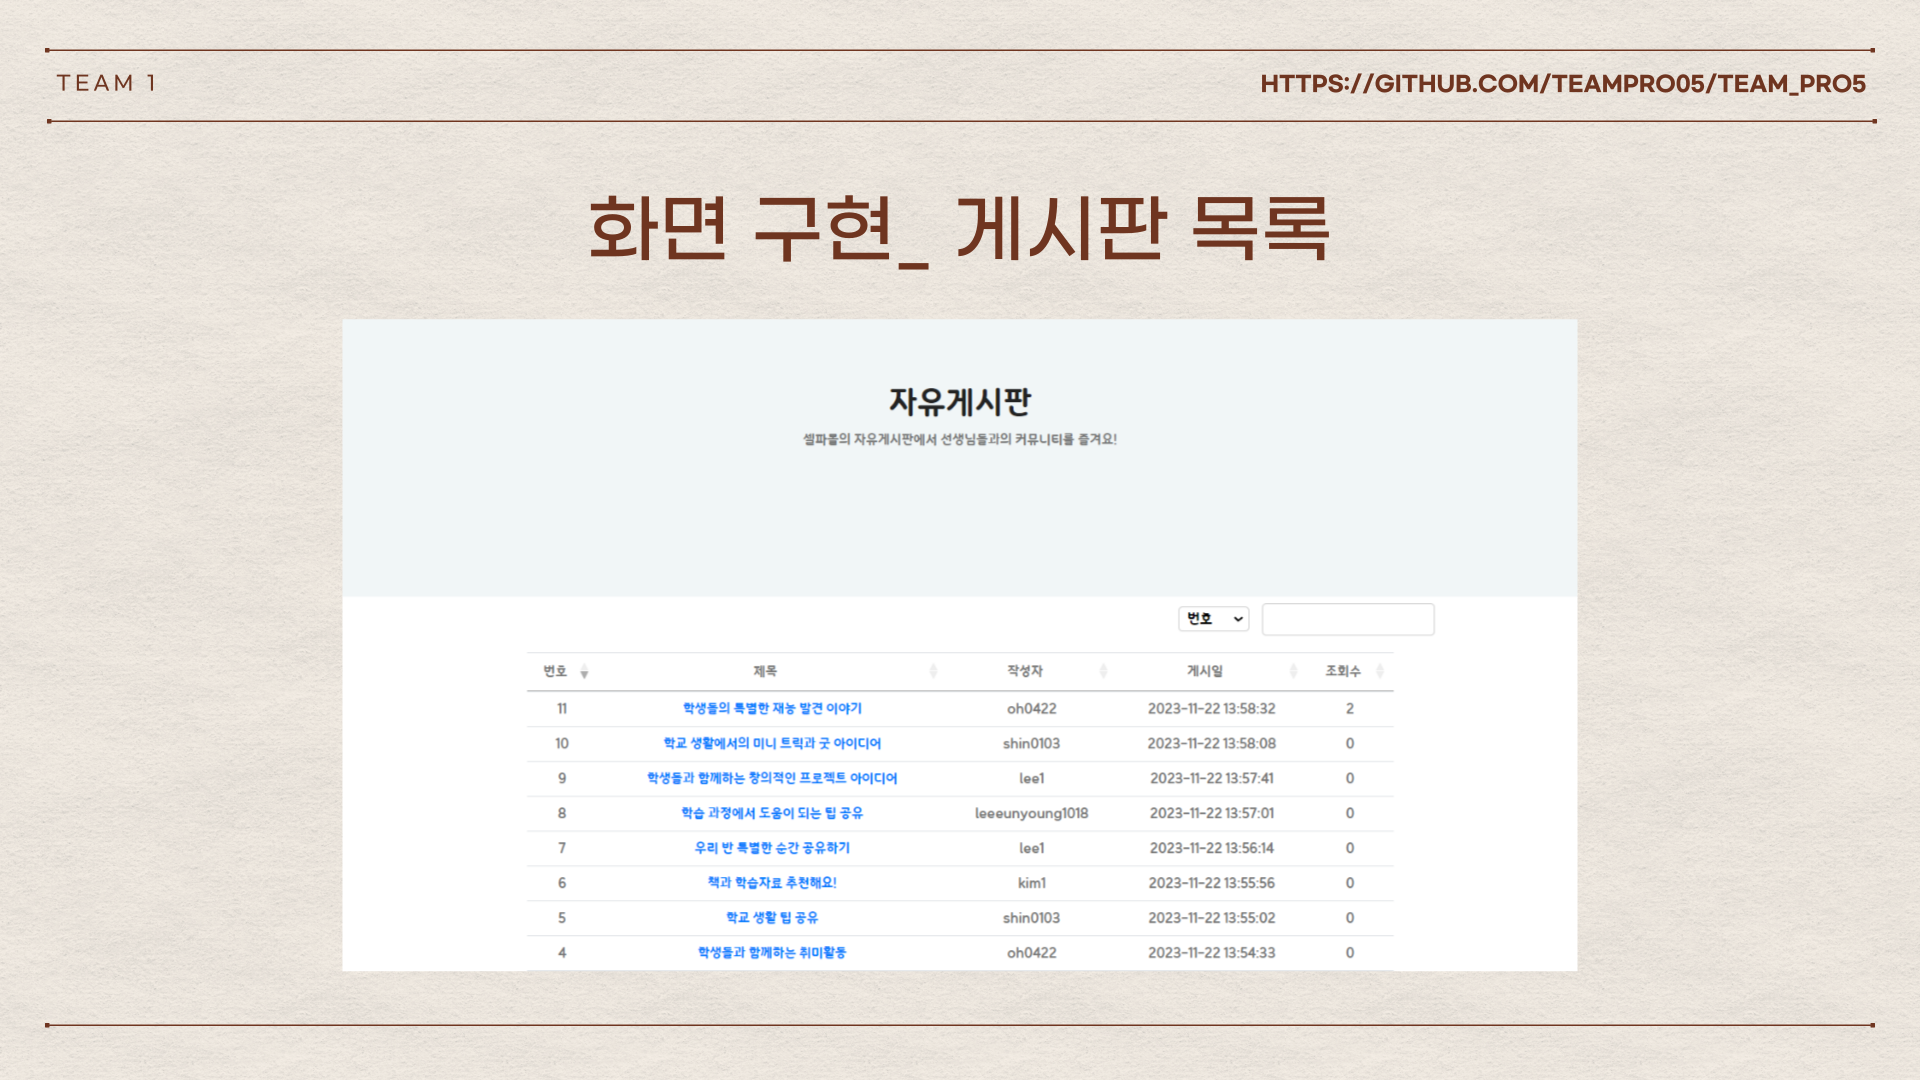
Task: Click the 작성자 column header label
Action: click(x=1024, y=671)
